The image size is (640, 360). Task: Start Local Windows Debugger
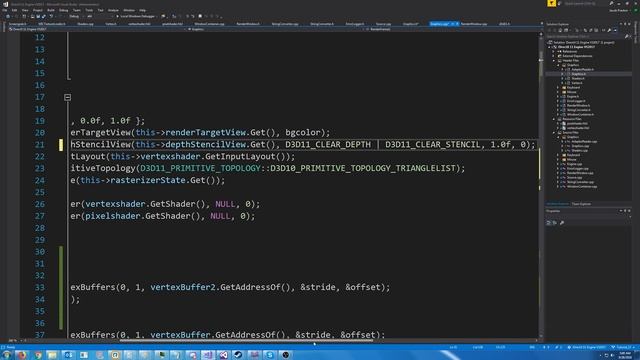pos(137,16)
